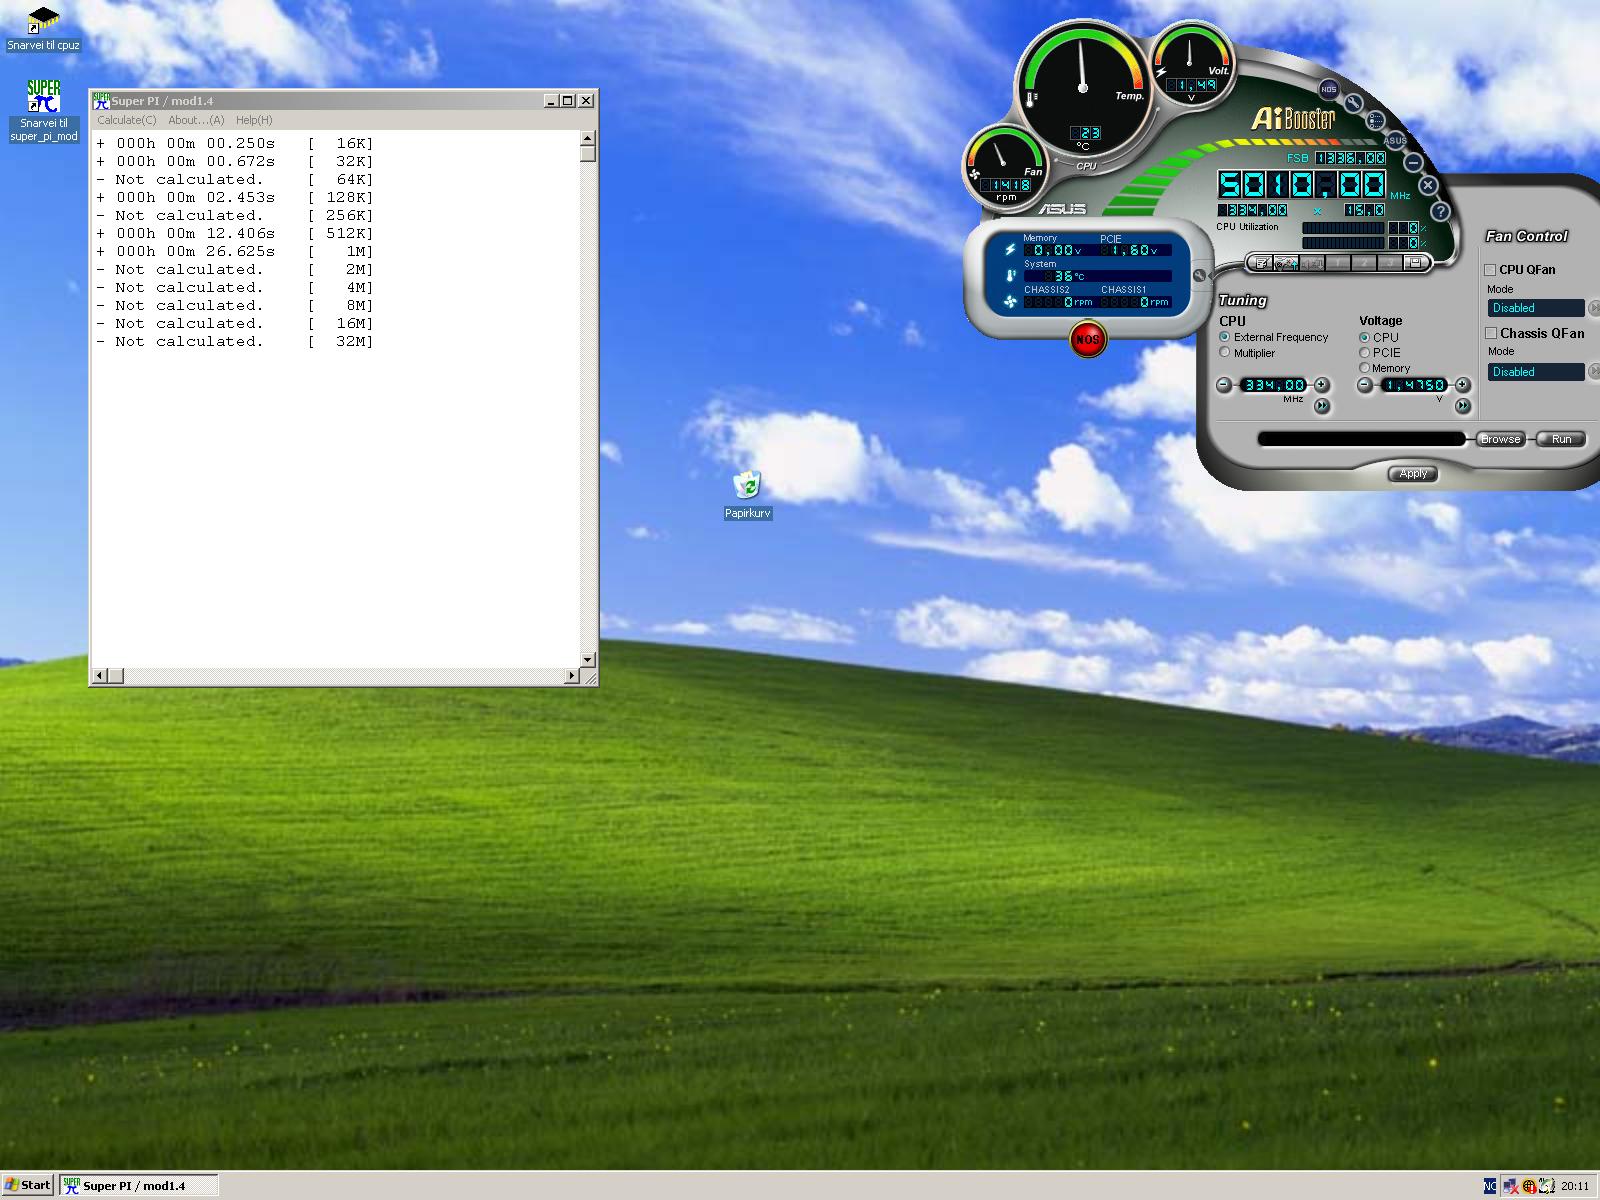Click the Apply button
The width and height of the screenshot is (1600, 1200).
1413,474
